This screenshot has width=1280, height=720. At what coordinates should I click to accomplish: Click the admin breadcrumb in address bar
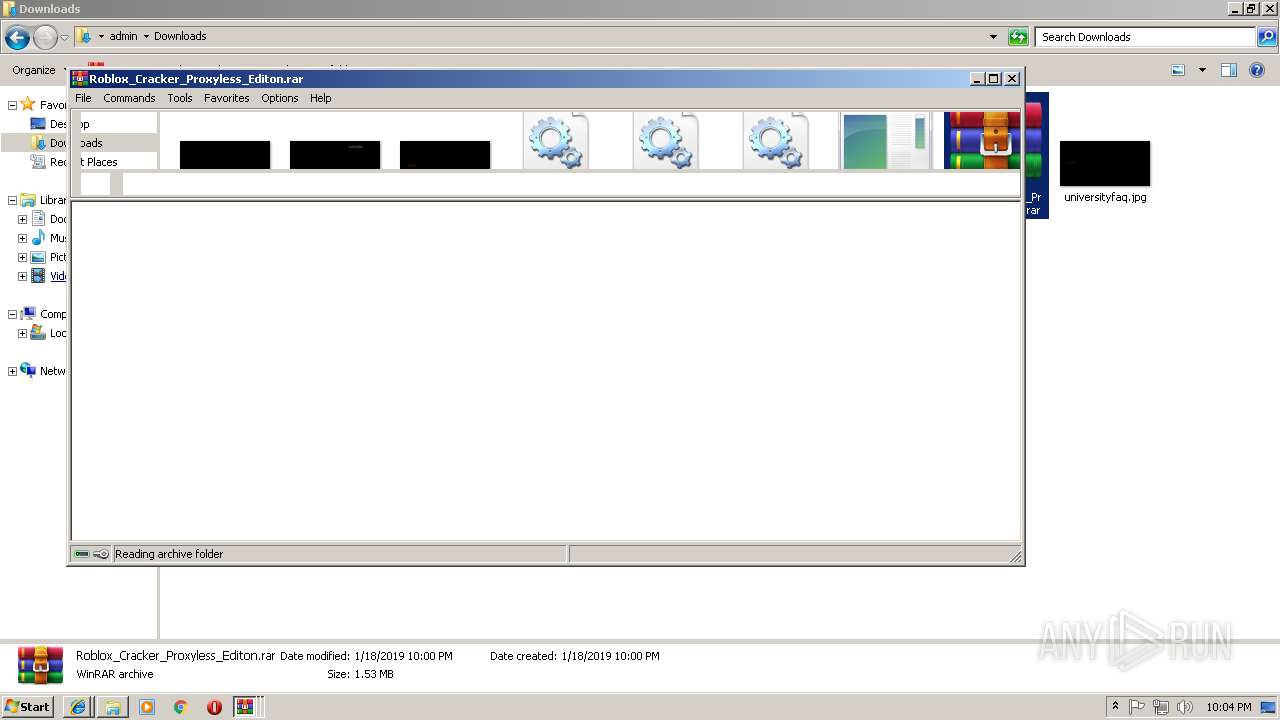(x=123, y=36)
